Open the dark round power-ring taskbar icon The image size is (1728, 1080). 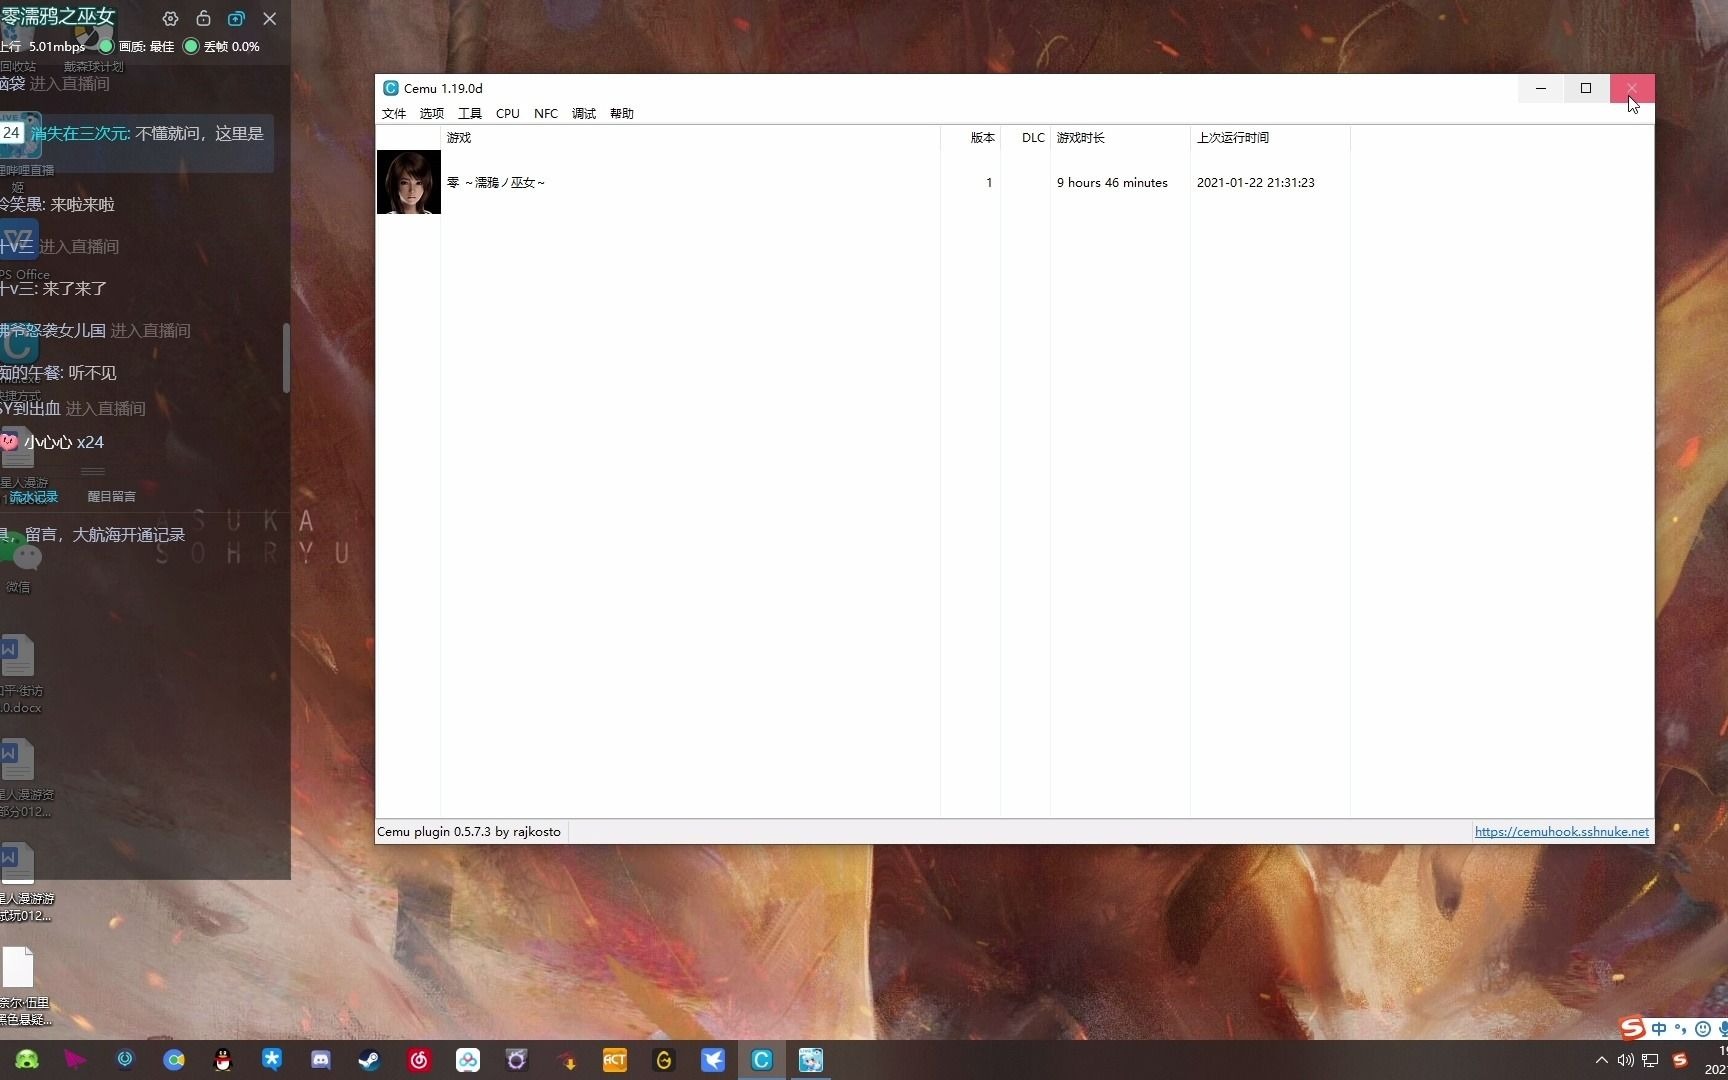[x=125, y=1059]
